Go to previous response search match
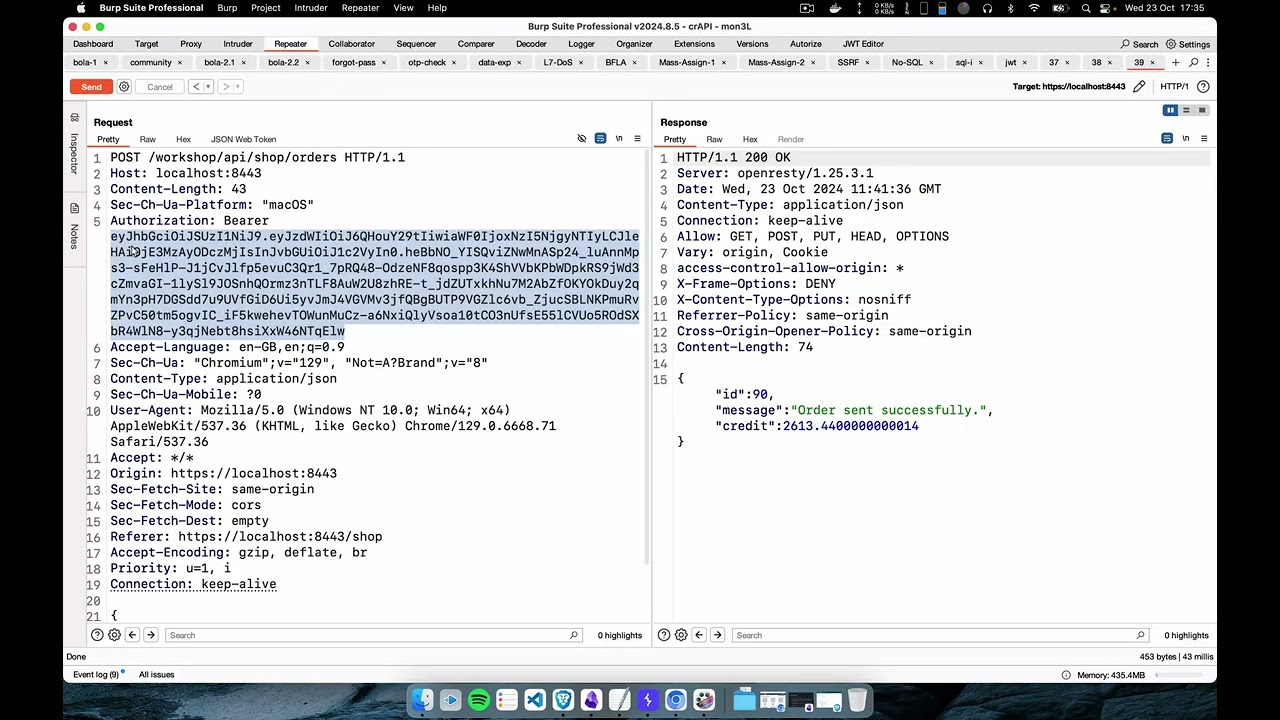Viewport: 1280px width, 720px height. [x=699, y=635]
